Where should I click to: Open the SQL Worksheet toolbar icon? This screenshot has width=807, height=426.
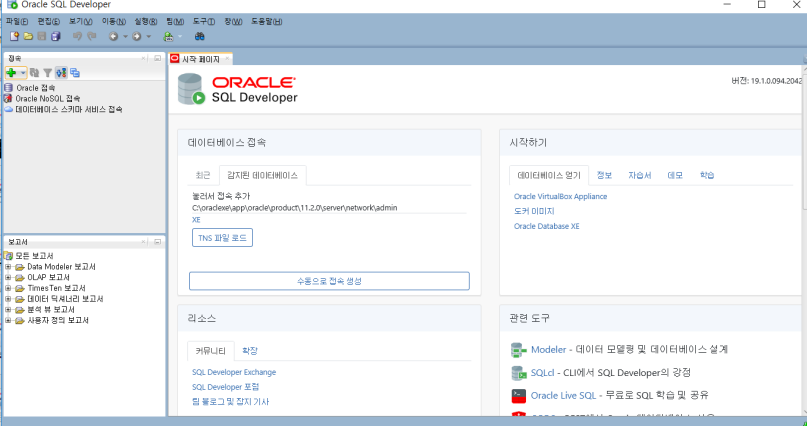pyautogui.click(x=168, y=37)
